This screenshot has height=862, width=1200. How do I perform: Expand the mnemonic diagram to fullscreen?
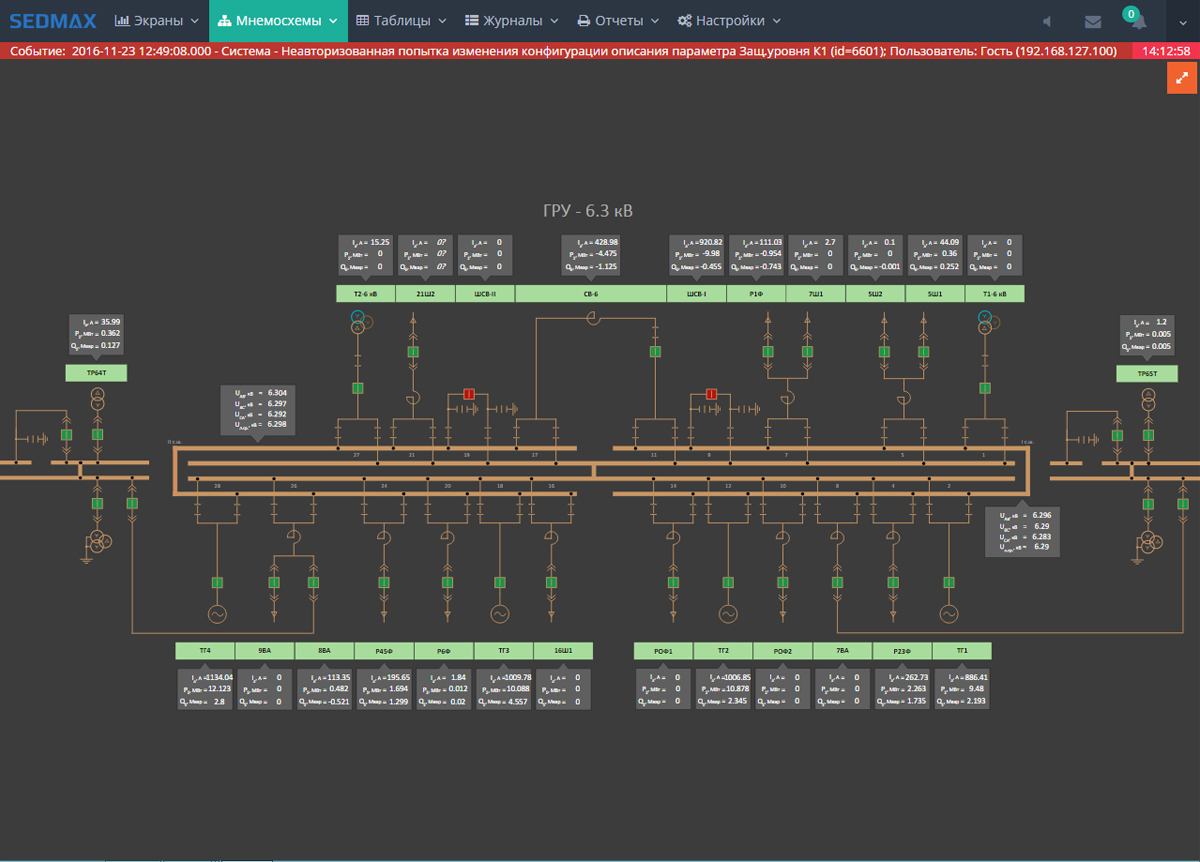1182,80
